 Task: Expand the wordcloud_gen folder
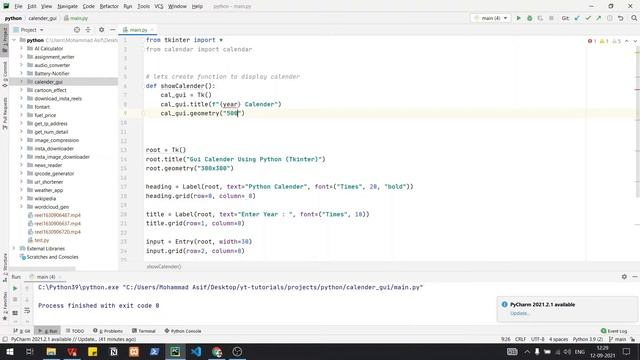(x=21, y=207)
